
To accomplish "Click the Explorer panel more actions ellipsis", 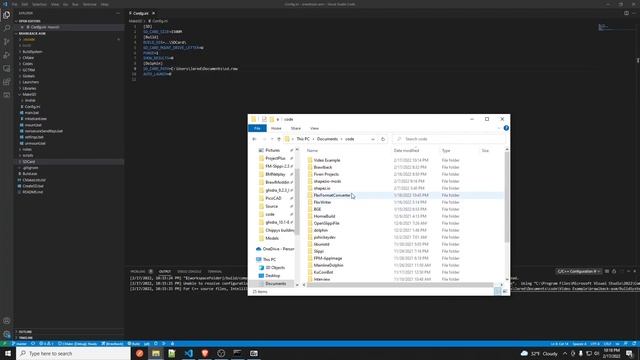I will pyautogui.click(x=118, y=13).
